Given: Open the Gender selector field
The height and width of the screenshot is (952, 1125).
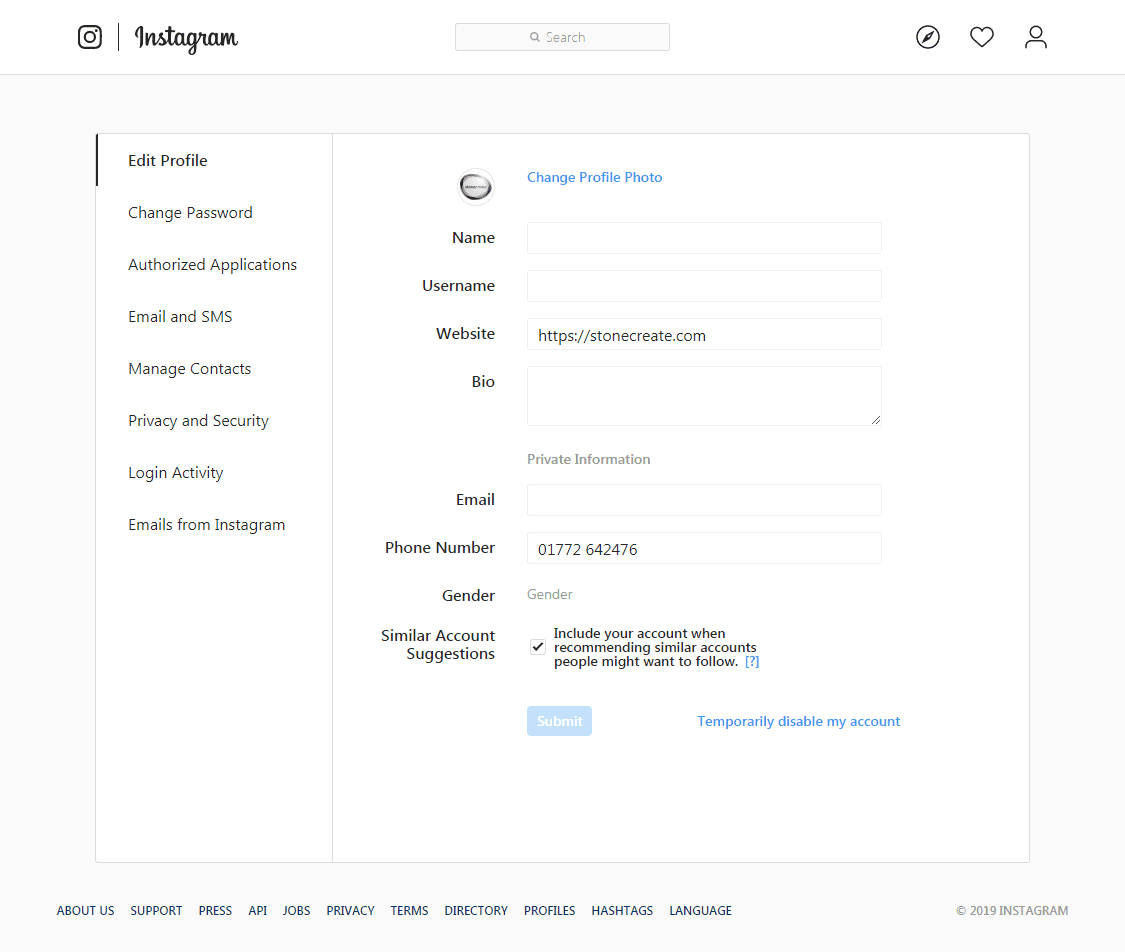Looking at the screenshot, I should (550, 594).
